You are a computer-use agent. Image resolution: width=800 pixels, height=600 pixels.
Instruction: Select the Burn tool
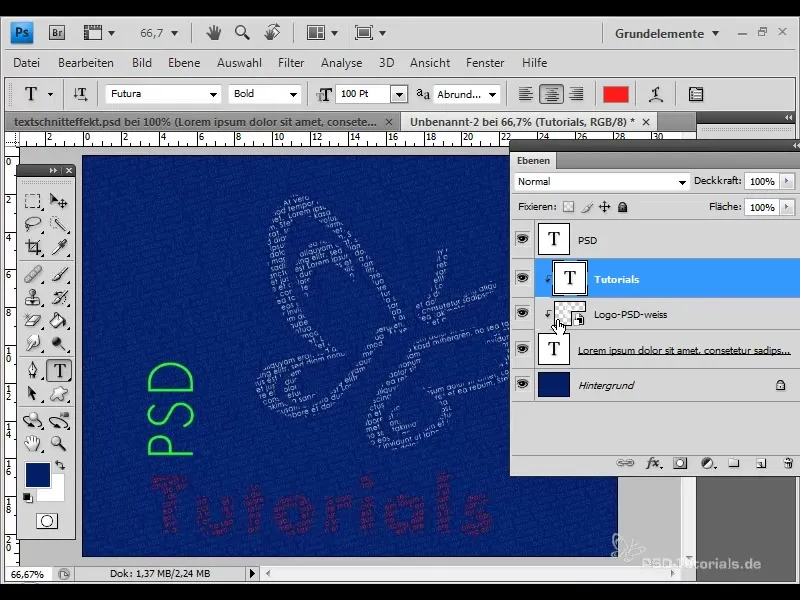click(x=59, y=343)
